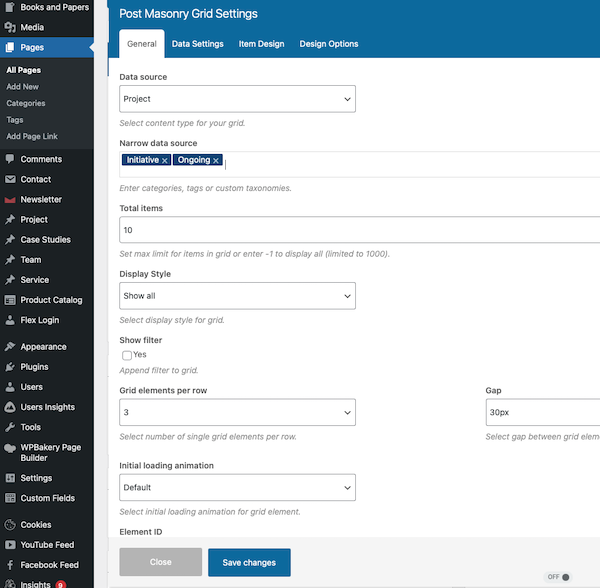The height and width of the screenshot is (588, 600).
Task: Open Grid elements per row dropdown
Action: [237, 412]
